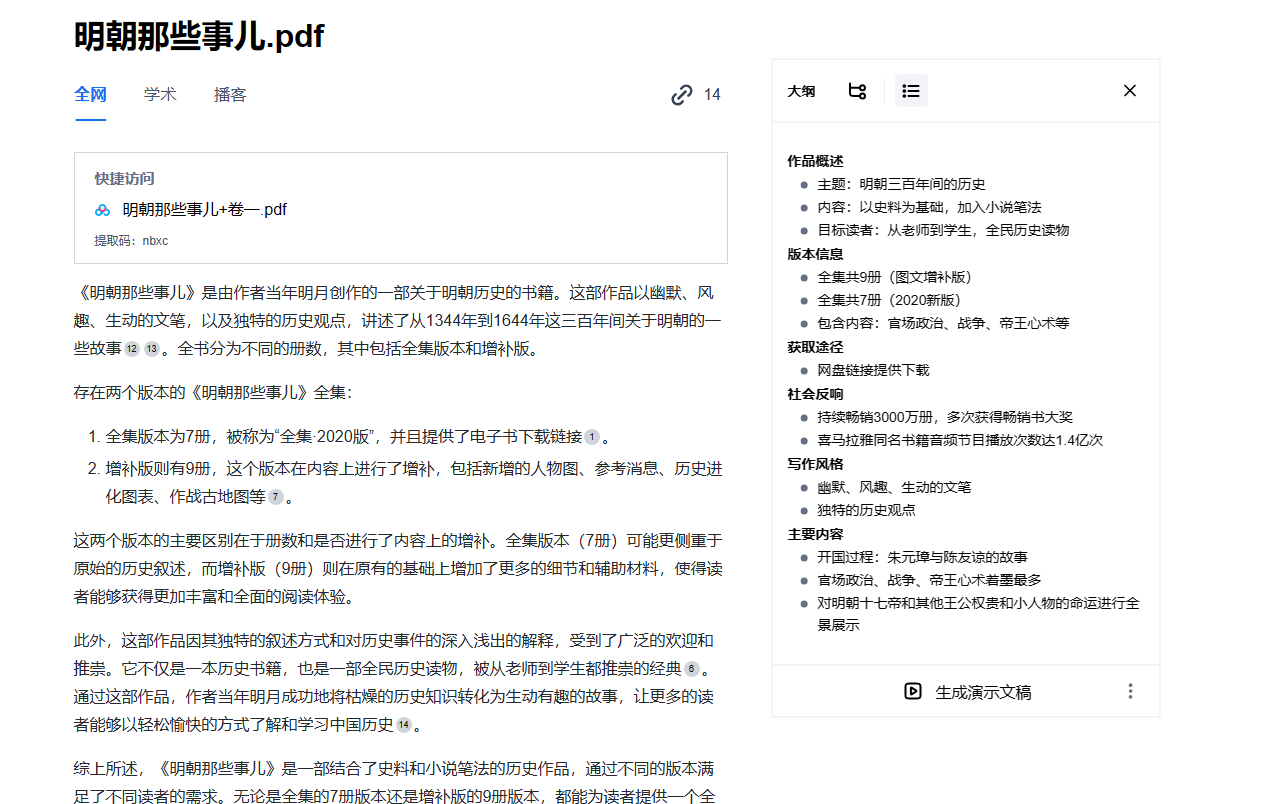Image resolution: width=1271 pixels, height=804 pixels.
Task: Switch to the 播客 tab
Action: (x=230, y=95)
